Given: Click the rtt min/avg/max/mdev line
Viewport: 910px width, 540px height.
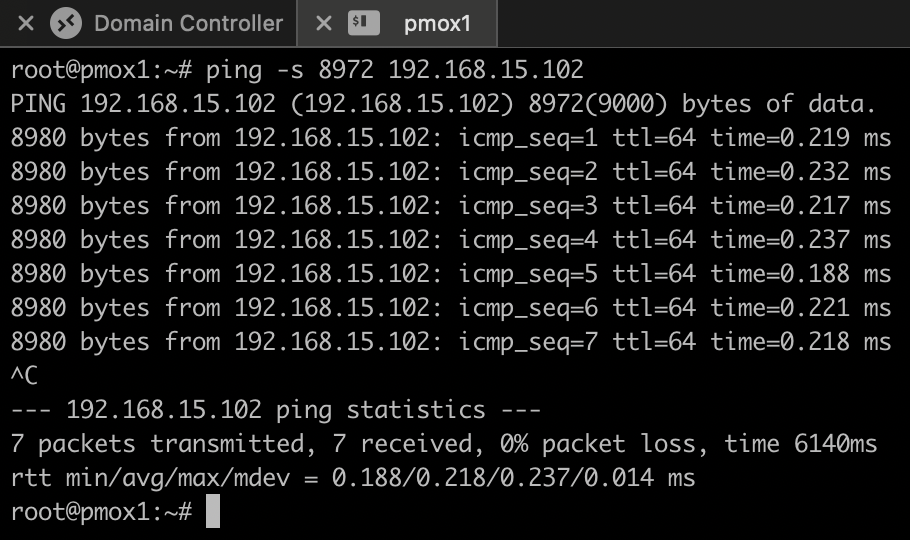Looking at the screenshot, I should tap(353, 478).
